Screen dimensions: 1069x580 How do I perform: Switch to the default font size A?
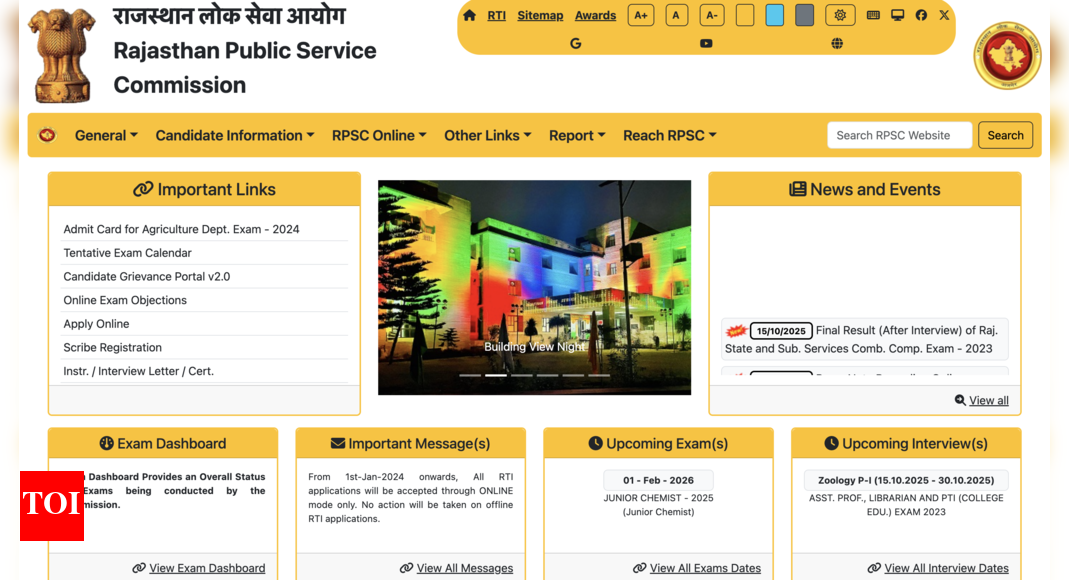[676, 15]
